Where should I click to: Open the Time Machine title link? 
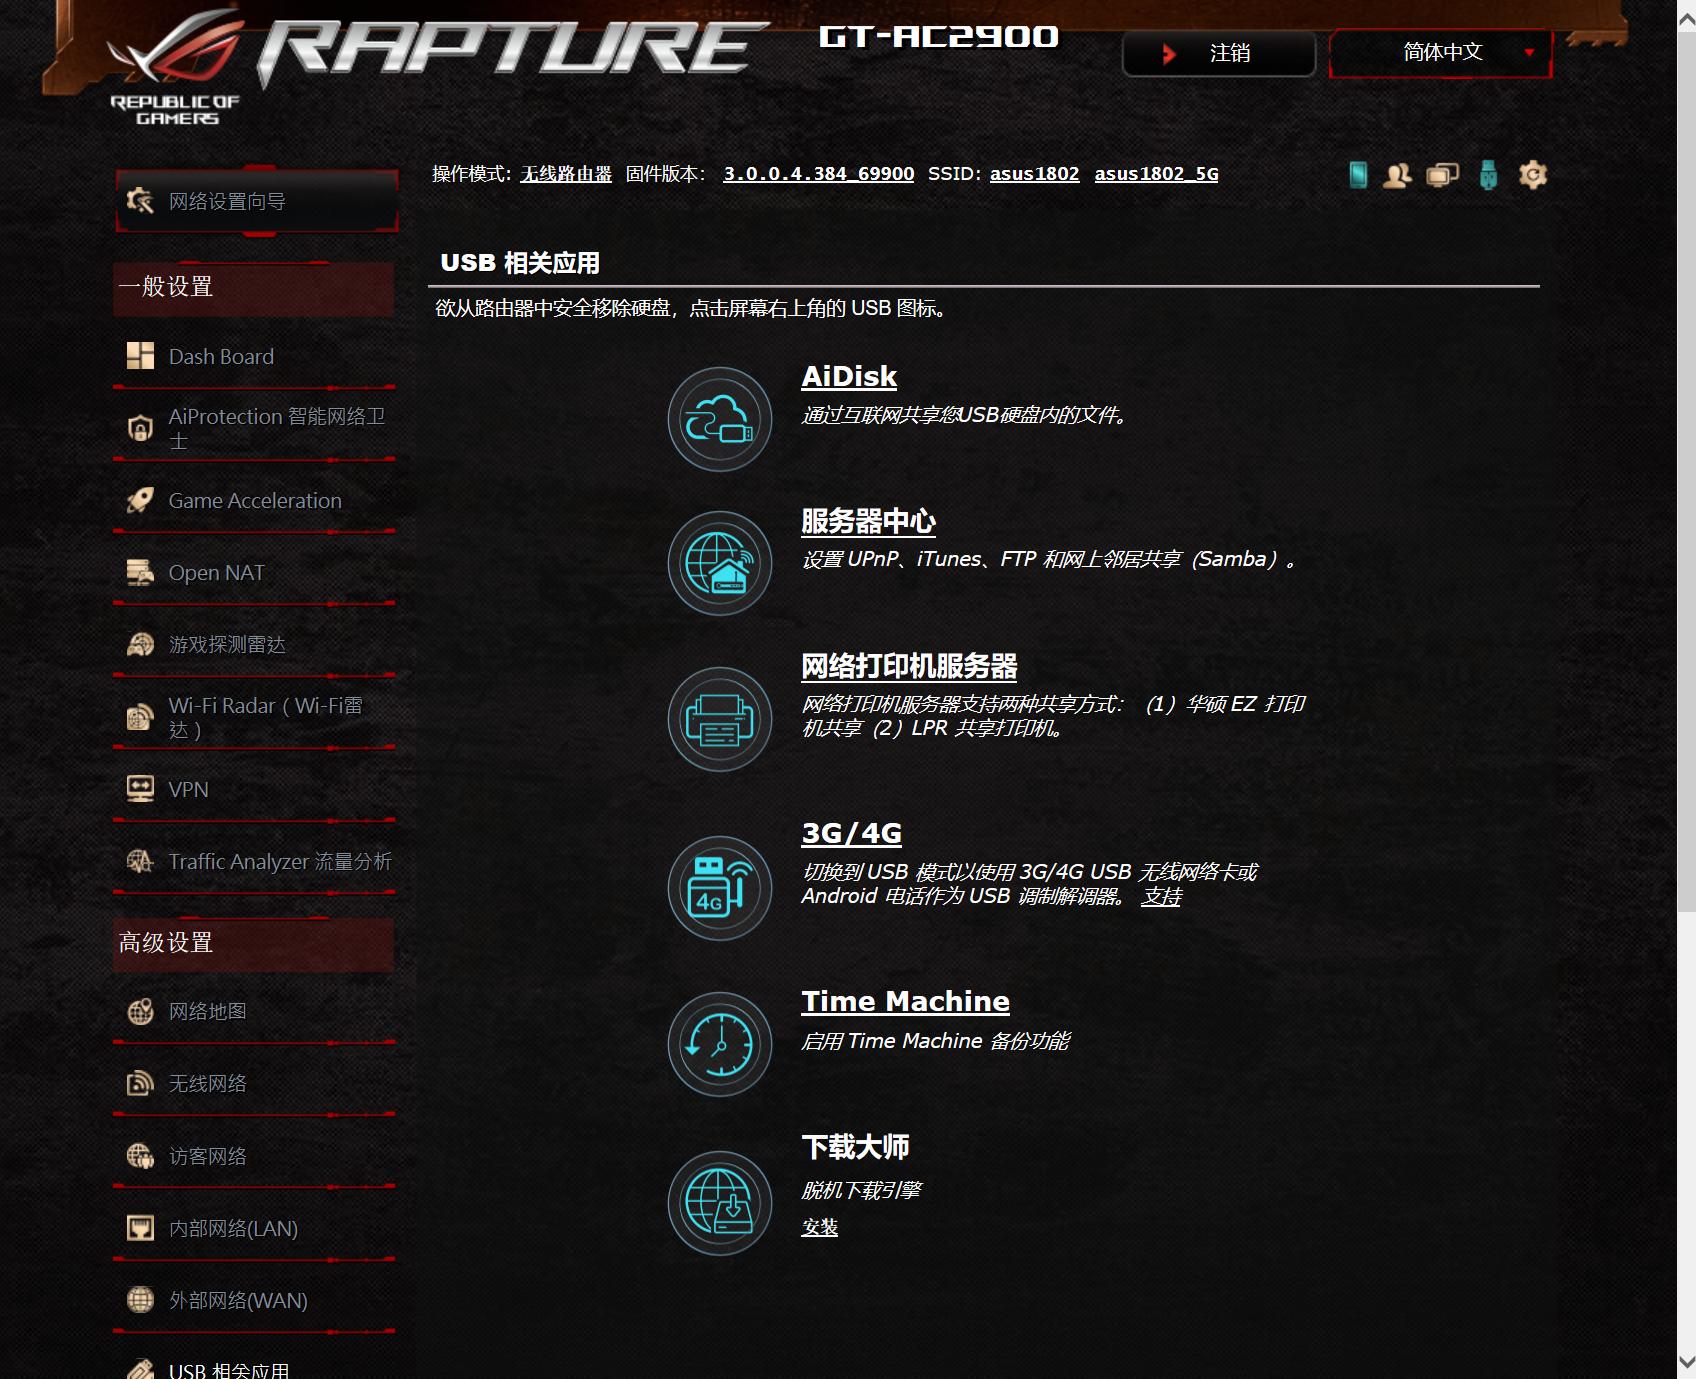click(x=906, y=1001)
